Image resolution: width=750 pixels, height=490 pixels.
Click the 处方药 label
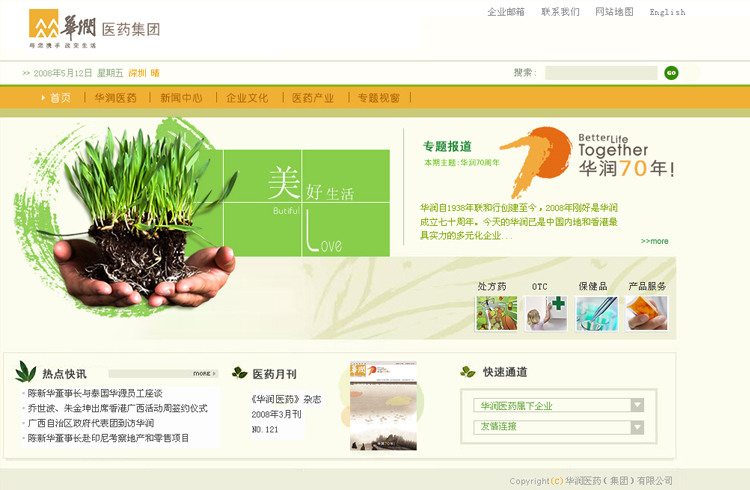[492, 286]
